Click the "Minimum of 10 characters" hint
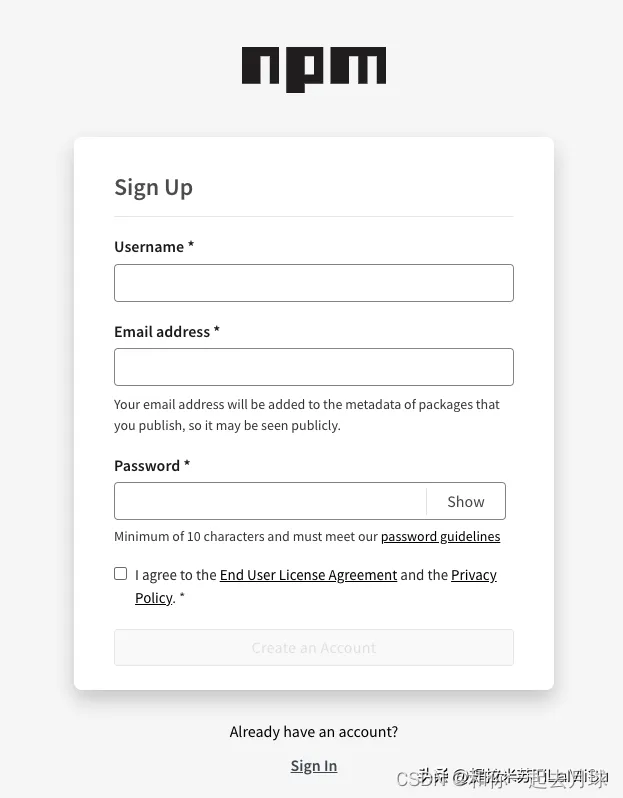623x798 pixels. coord(245,536)
